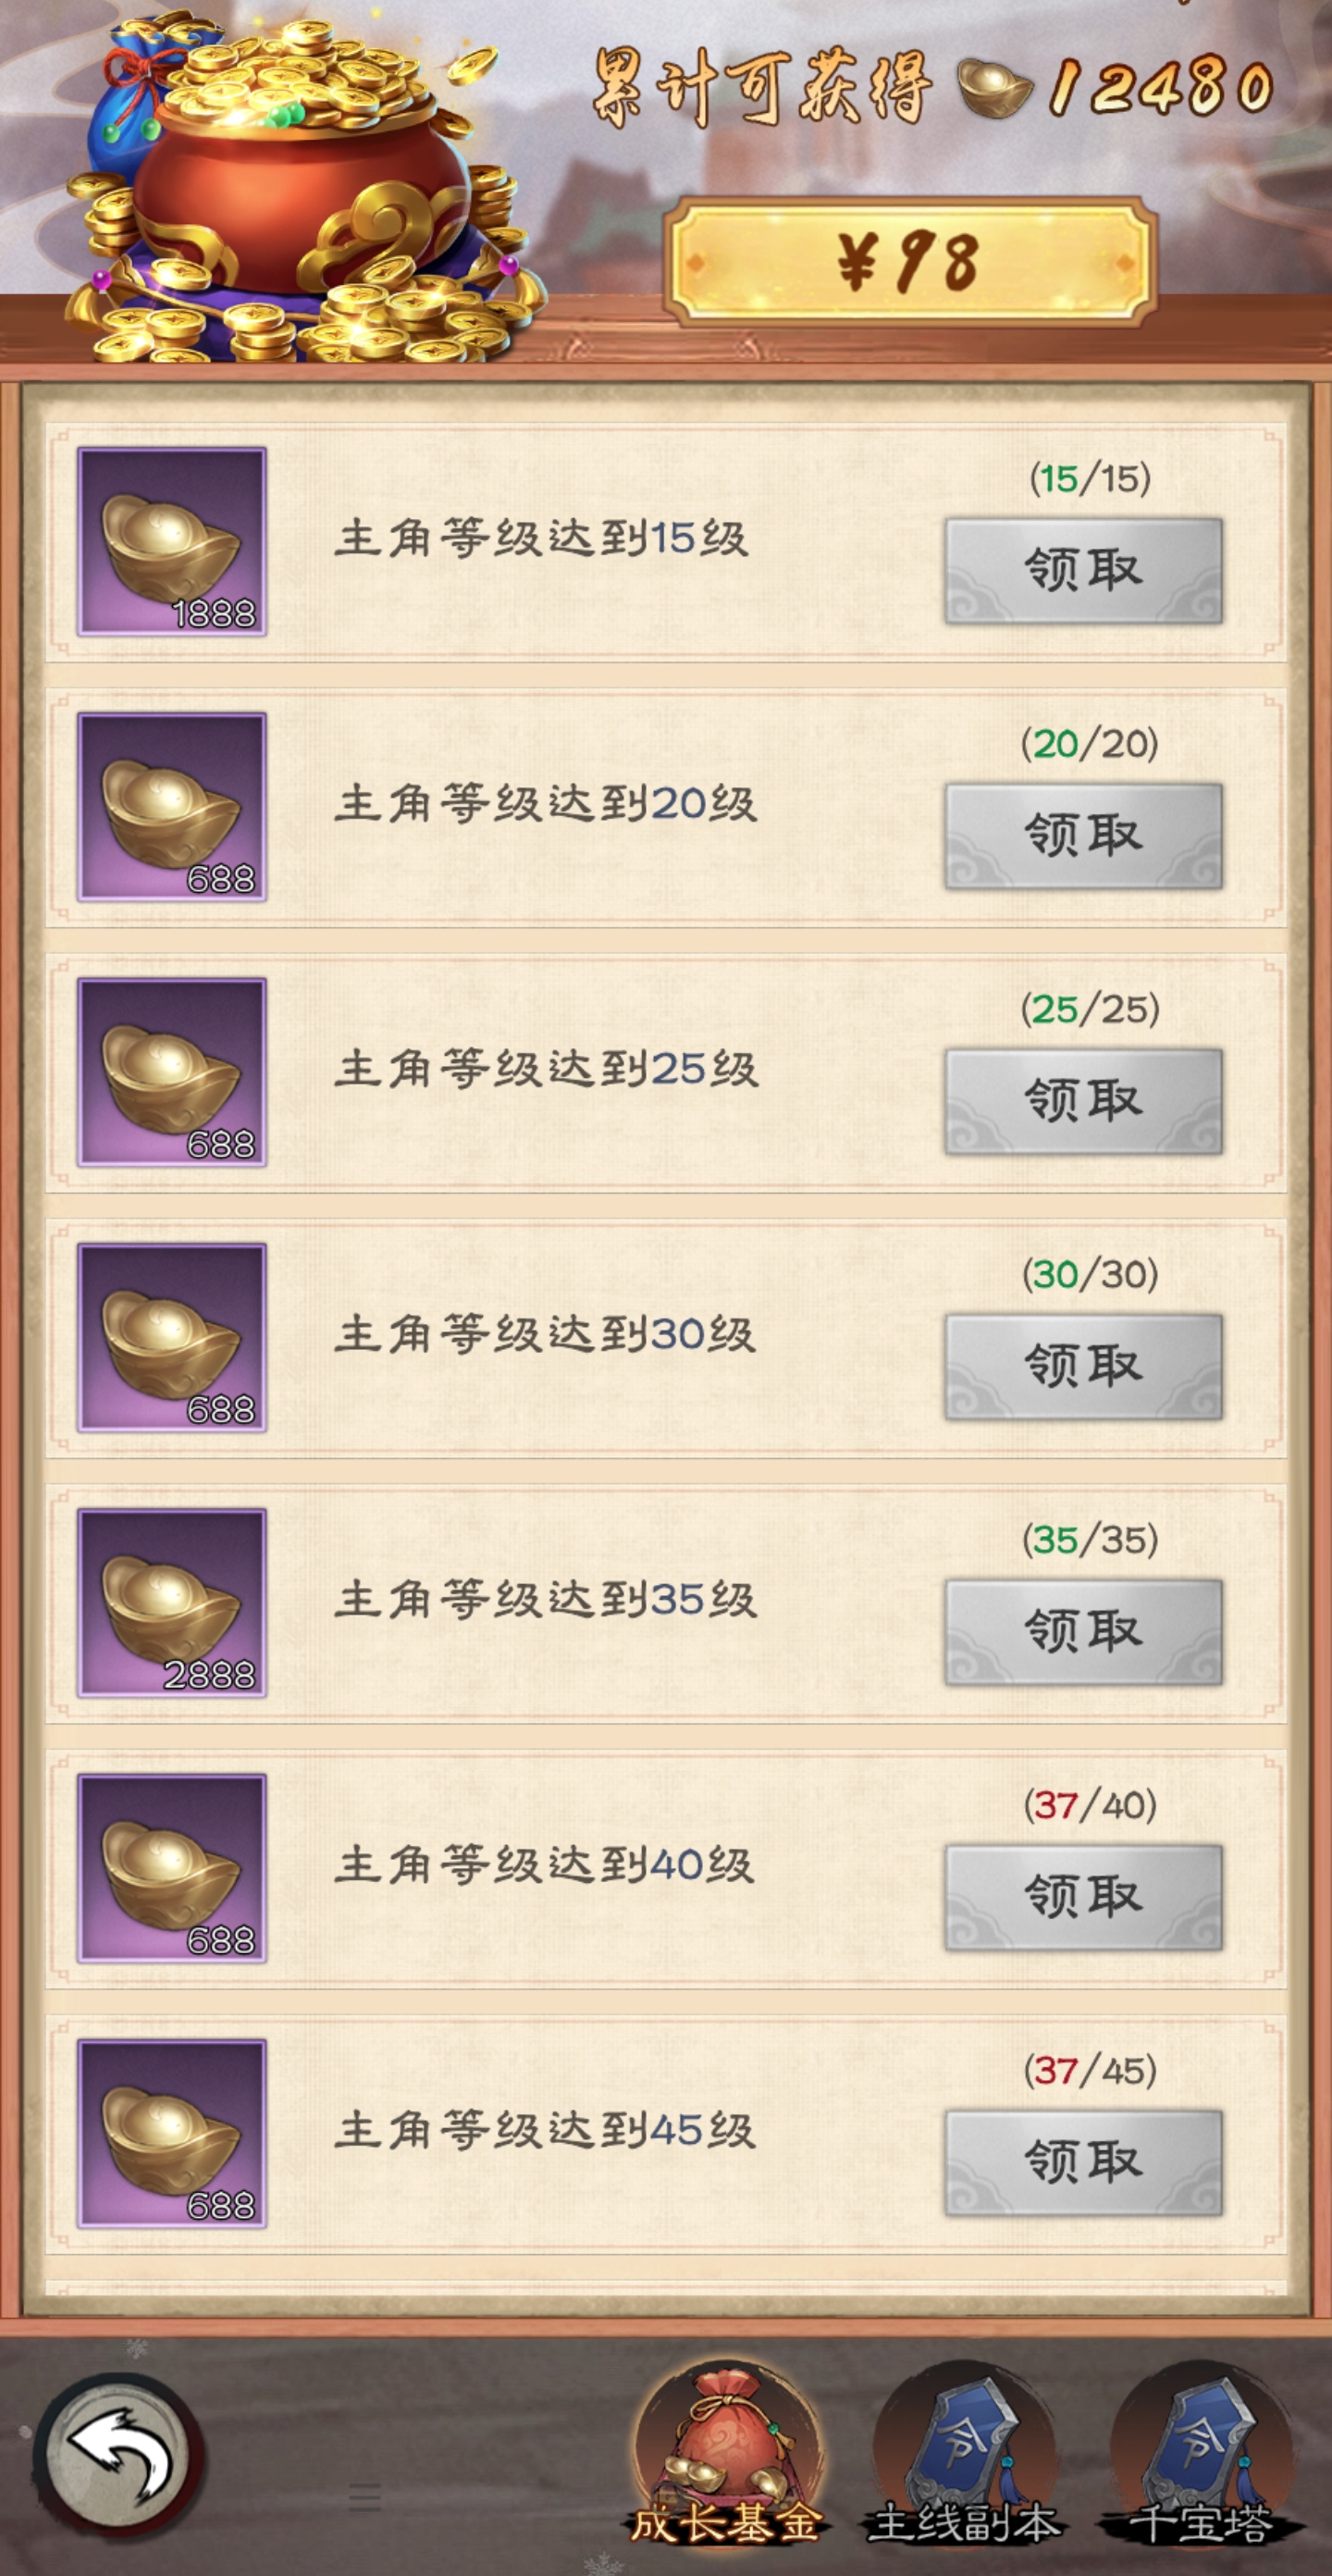The image size is (1332, 2576).
Task: Claim the level 20 reward
Action: coord(1083,836)
